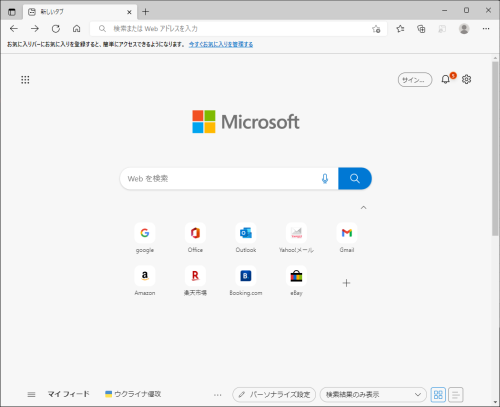500x407 pixels.
Task: Open the feed hamburger menu
Action: (31, 395)
